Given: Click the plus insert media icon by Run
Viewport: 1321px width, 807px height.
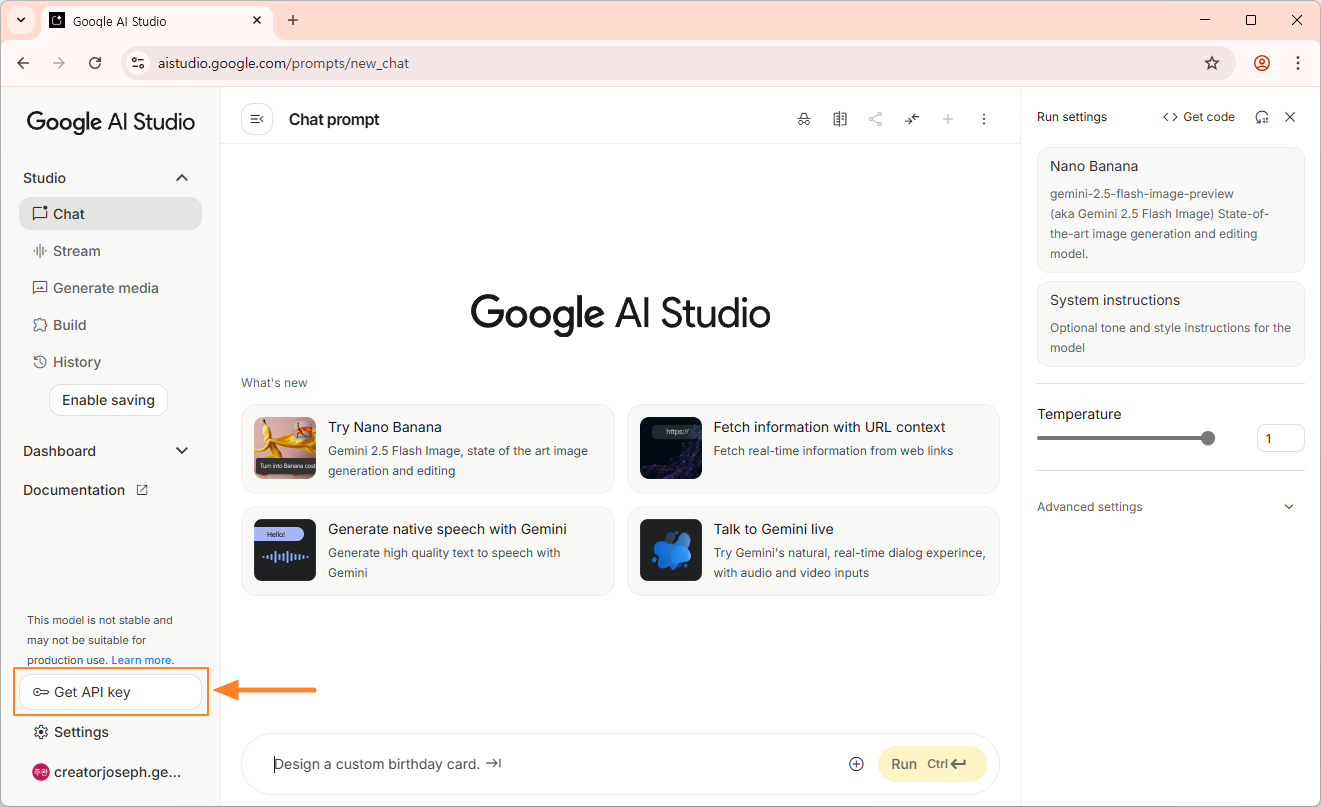Looking at the screenshot, I should point(856,764).
